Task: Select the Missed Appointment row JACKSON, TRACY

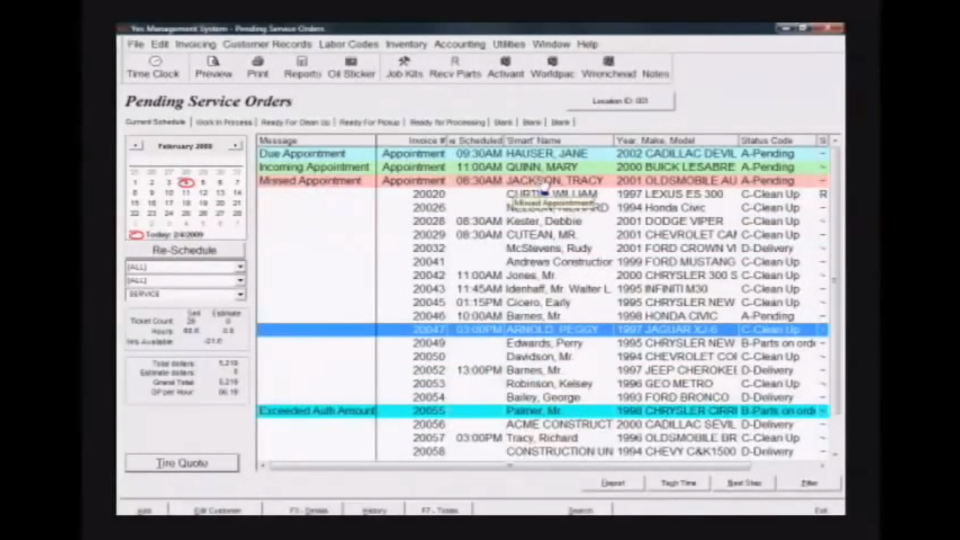Action: click(542, 181)
